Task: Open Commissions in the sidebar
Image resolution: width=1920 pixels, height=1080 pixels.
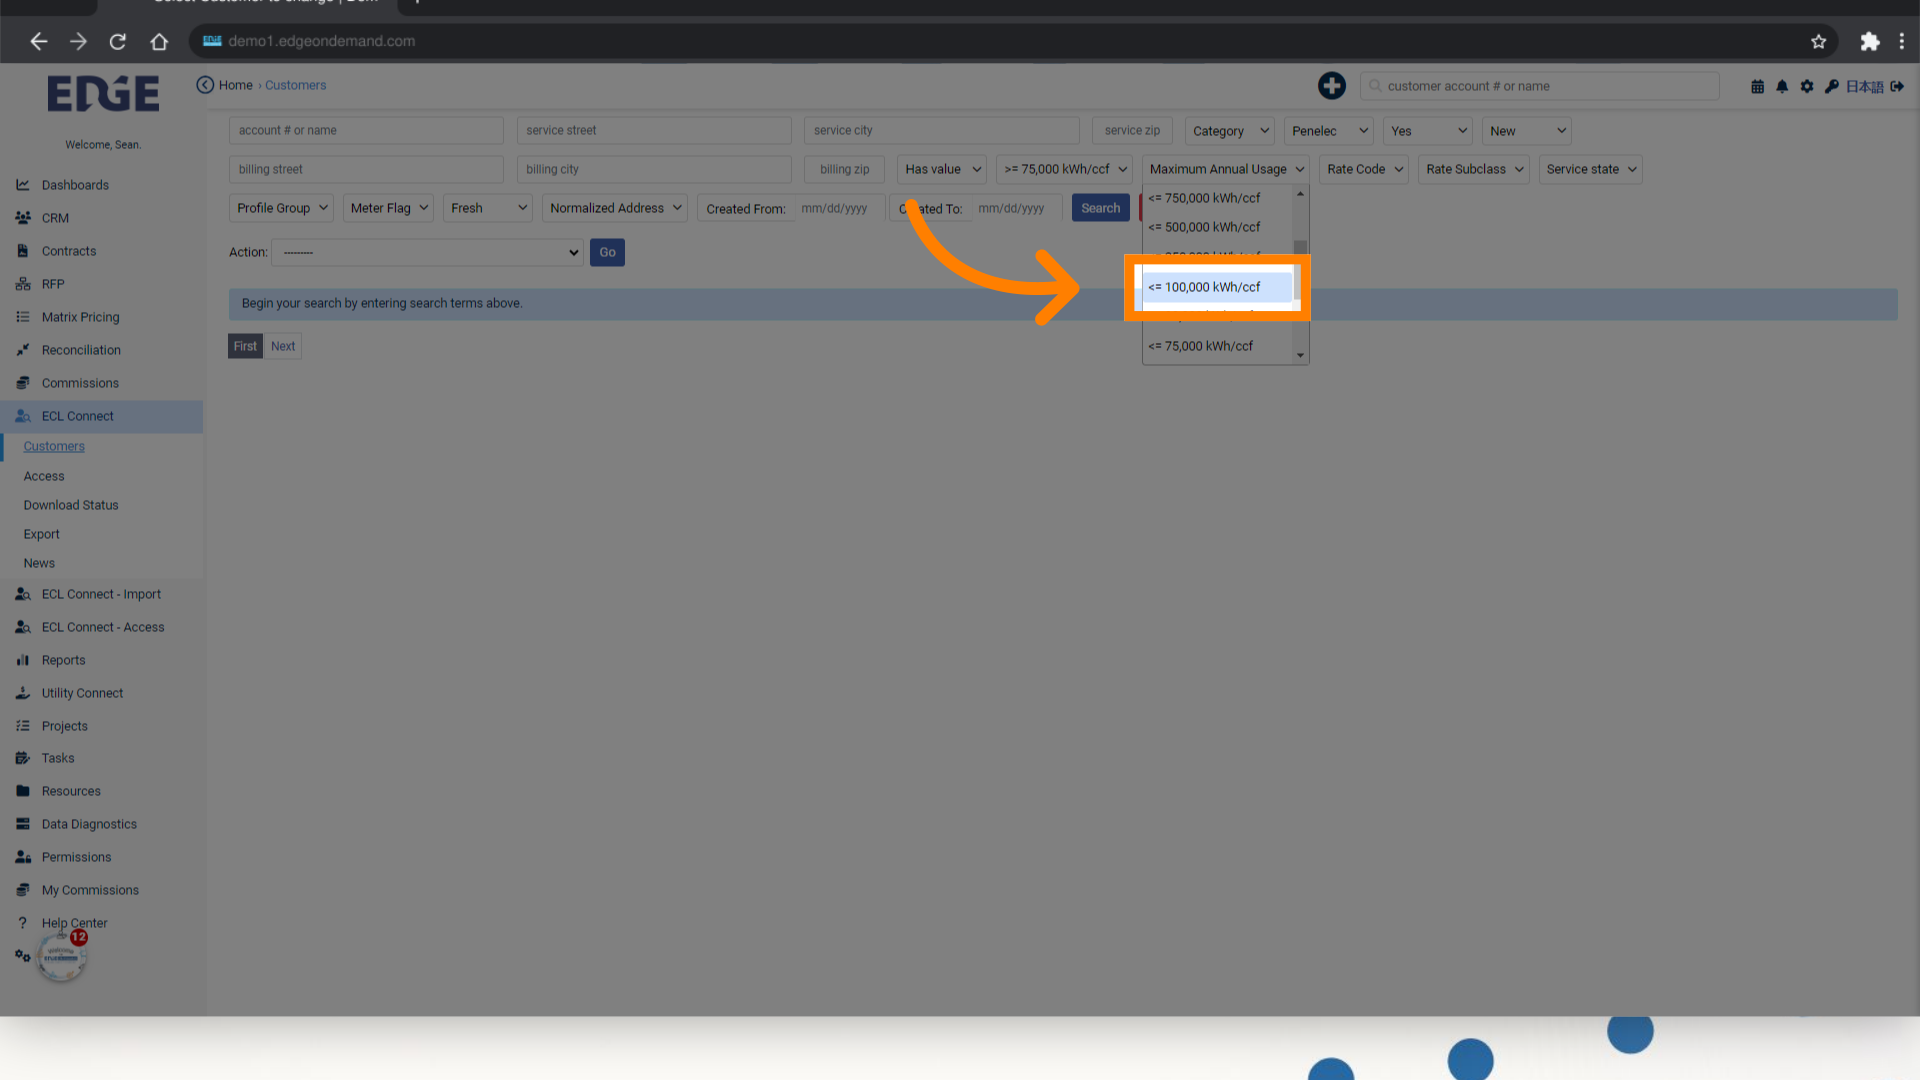Action: pyautogui.click(x=80, y=383)
